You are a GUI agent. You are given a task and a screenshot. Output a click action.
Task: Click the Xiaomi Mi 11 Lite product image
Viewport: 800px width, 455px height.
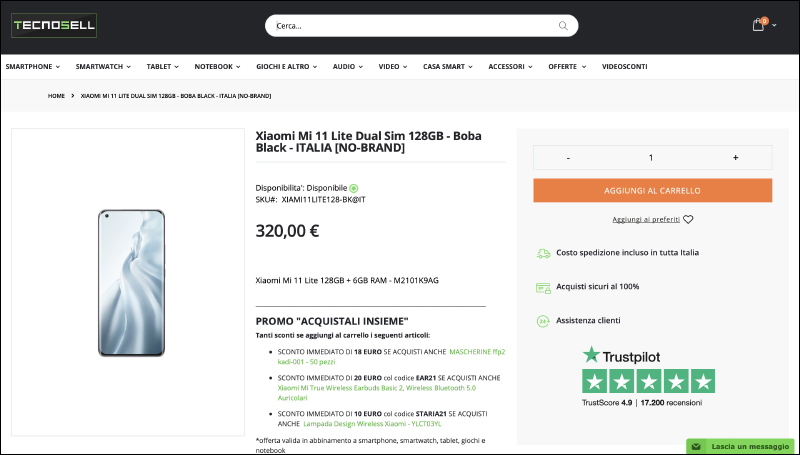(x=131, y=283)
